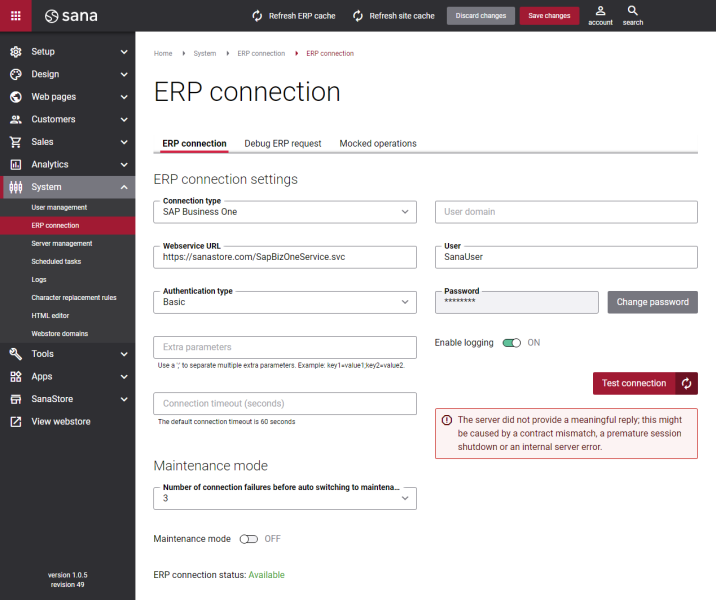Click the first ERP connection breadcrumb link
716x600 pixels.
pos(261,53)
